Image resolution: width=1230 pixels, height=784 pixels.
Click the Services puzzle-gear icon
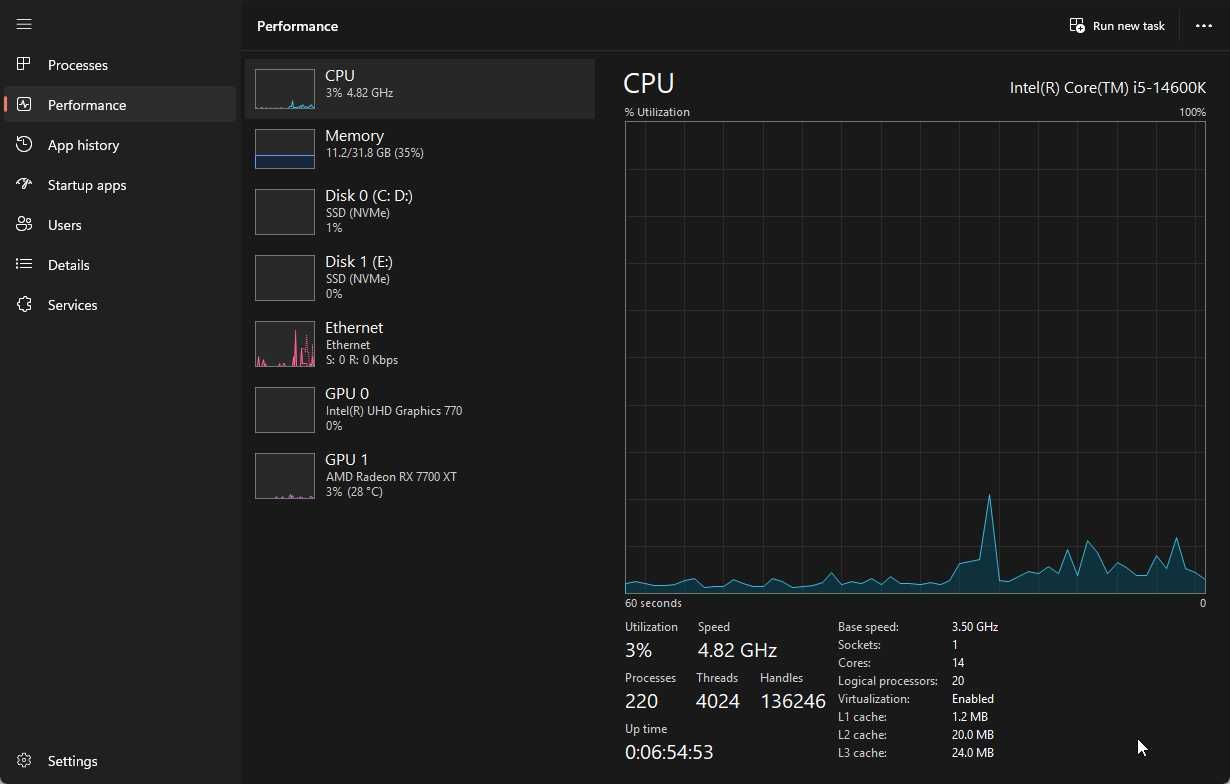24,304
